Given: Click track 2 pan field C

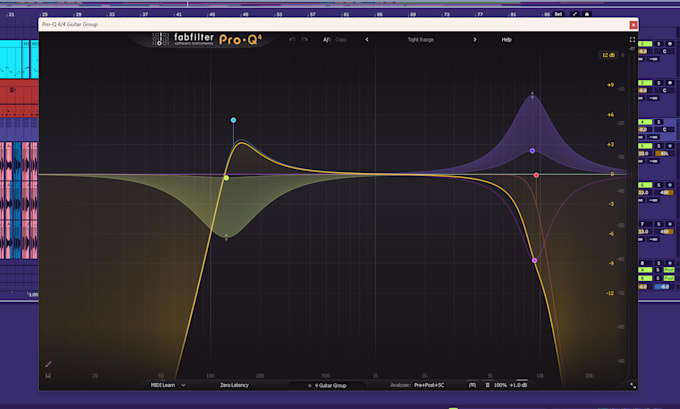Looking at the screenshot, I should click(x=664, y=51).
